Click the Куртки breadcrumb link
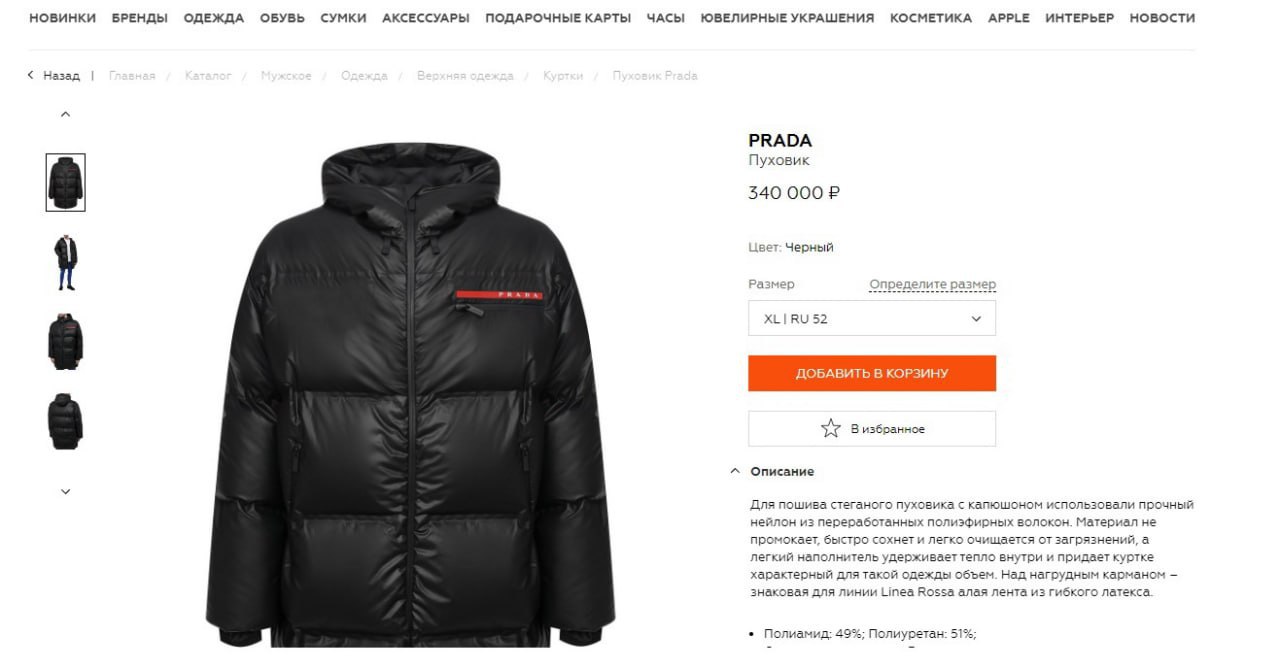1280x668 pixels. pyautogui.click(x=563, y=76)
